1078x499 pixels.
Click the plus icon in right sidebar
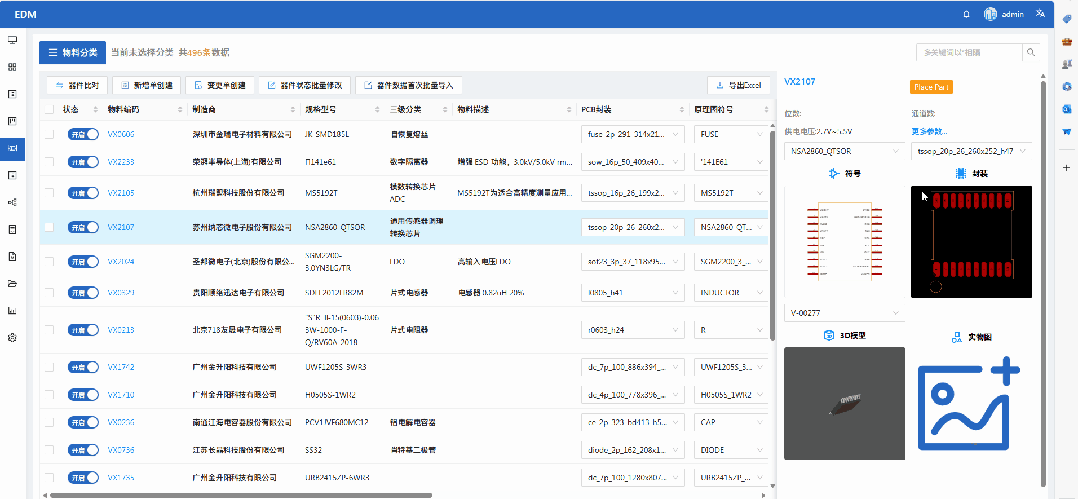[1066, 167]
